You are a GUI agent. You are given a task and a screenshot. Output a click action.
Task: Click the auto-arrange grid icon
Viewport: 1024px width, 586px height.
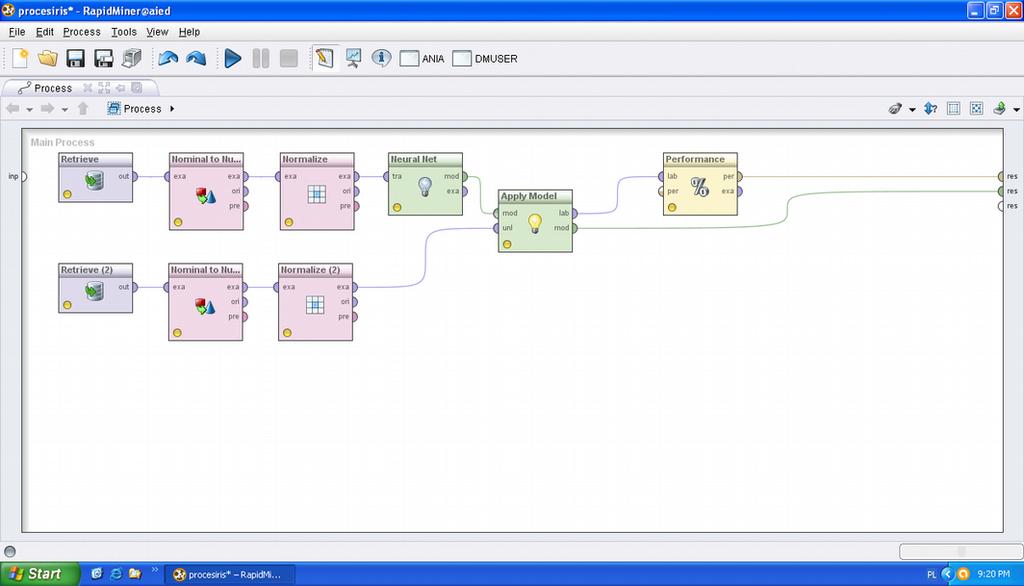click(953, 108)
